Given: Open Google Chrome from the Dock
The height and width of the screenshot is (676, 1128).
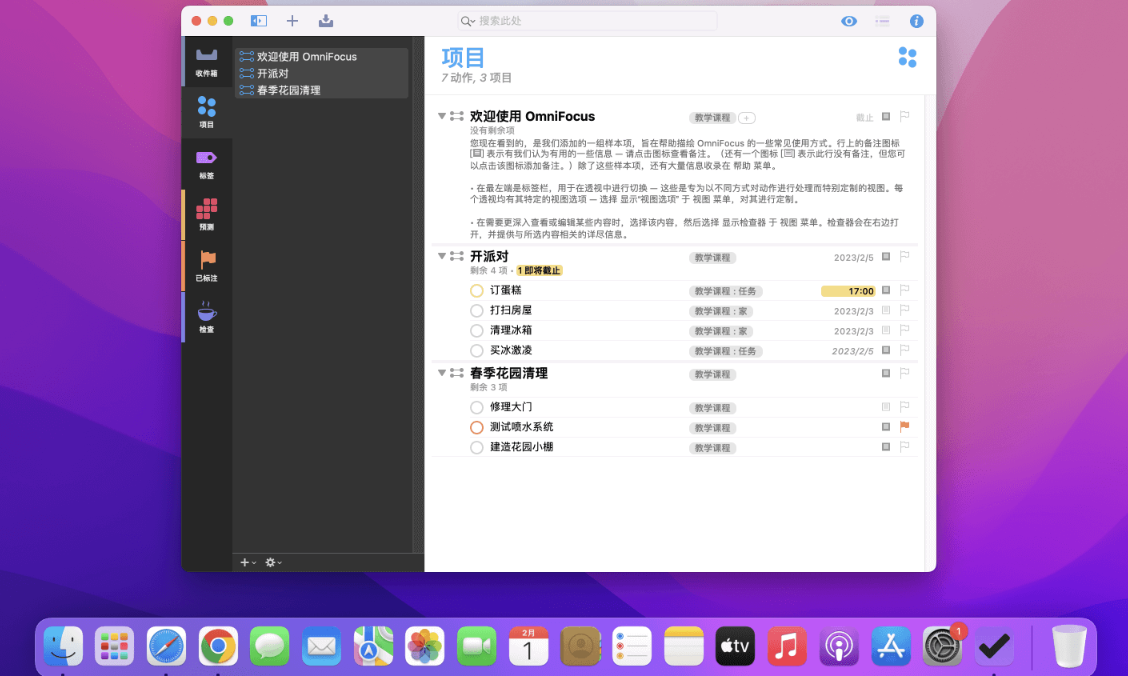Looking at the screenshot, I should click(218, 646).
